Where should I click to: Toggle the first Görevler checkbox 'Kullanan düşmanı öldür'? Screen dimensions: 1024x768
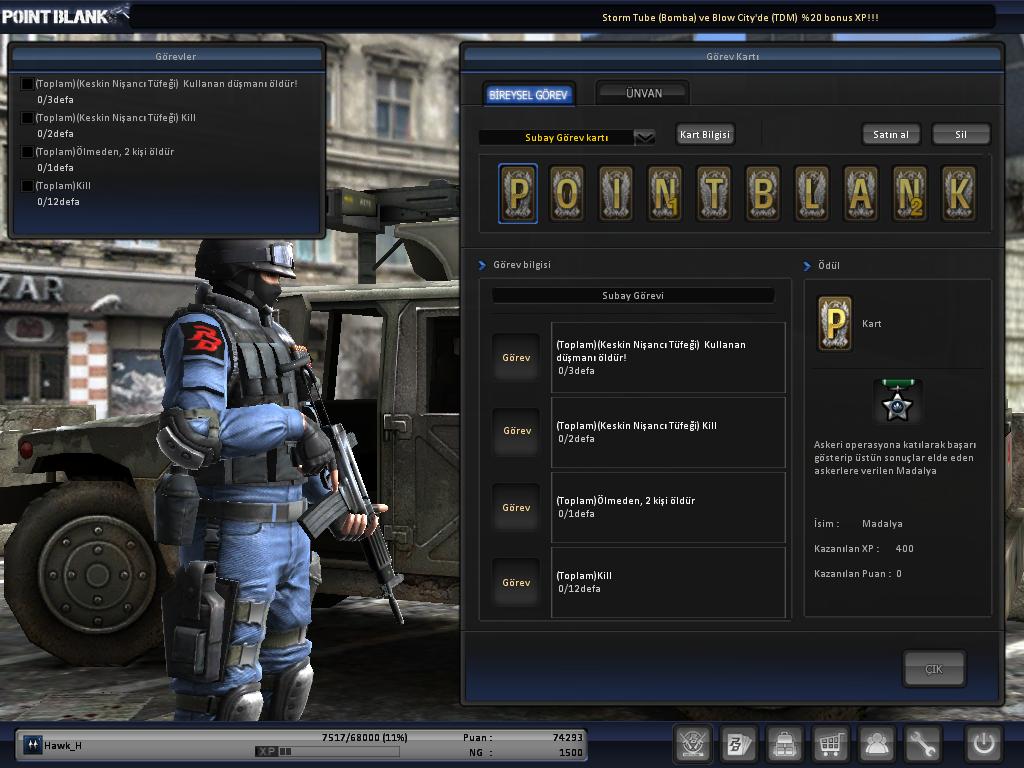pyautogui.click(x=27, y=84)
